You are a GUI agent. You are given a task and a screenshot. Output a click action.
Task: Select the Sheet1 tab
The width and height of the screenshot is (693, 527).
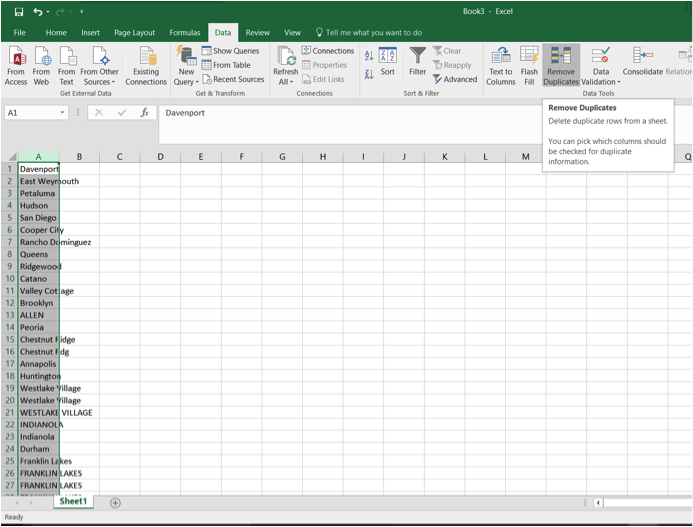[x=73, y=501]
